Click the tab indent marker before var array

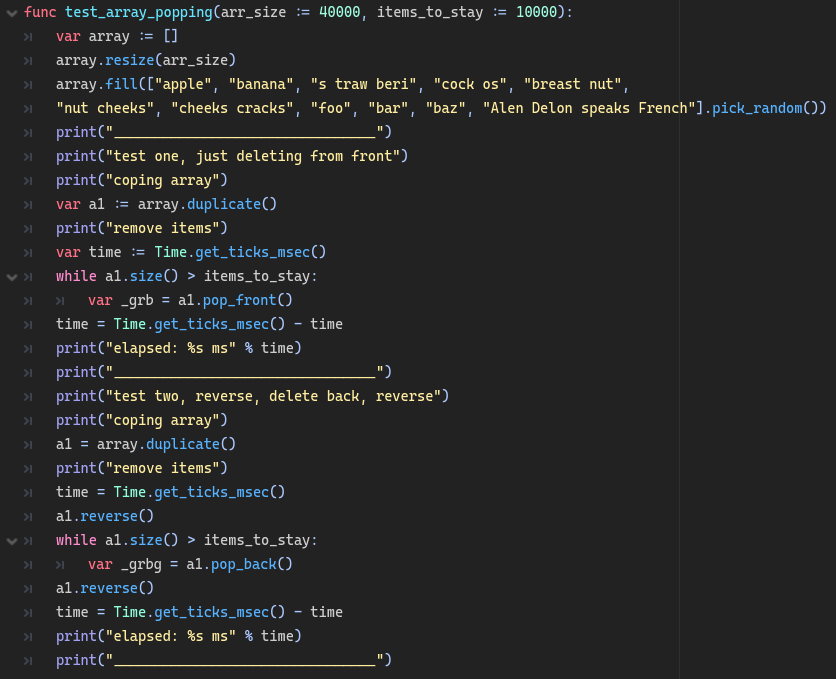(28, 37)
